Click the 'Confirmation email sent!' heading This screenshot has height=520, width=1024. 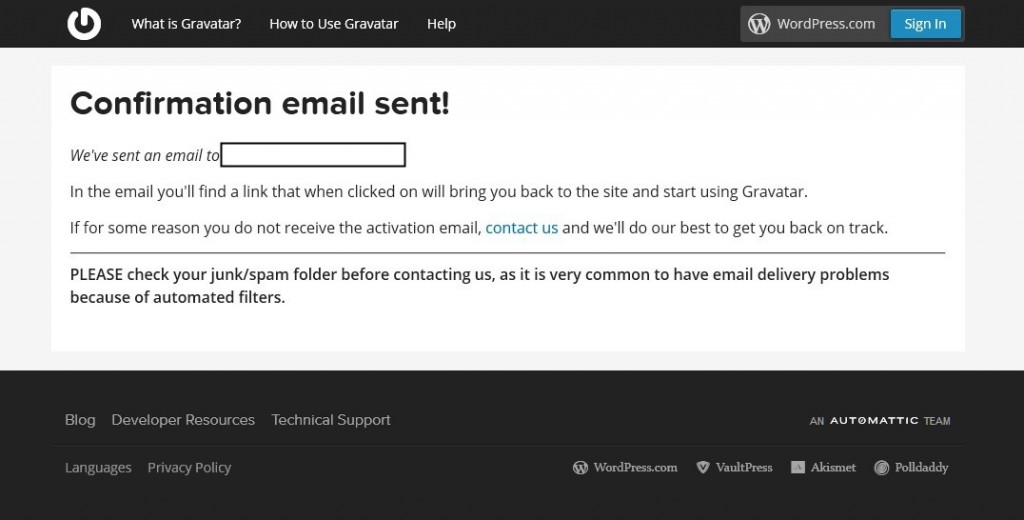[260, 103]
